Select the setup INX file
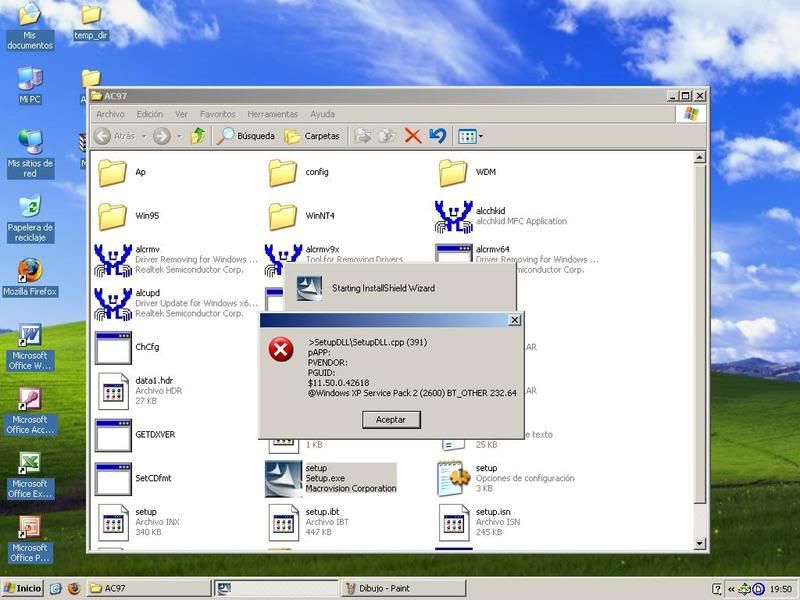The image size is (800, 600). pyautogui.click(x=139, y=522)
